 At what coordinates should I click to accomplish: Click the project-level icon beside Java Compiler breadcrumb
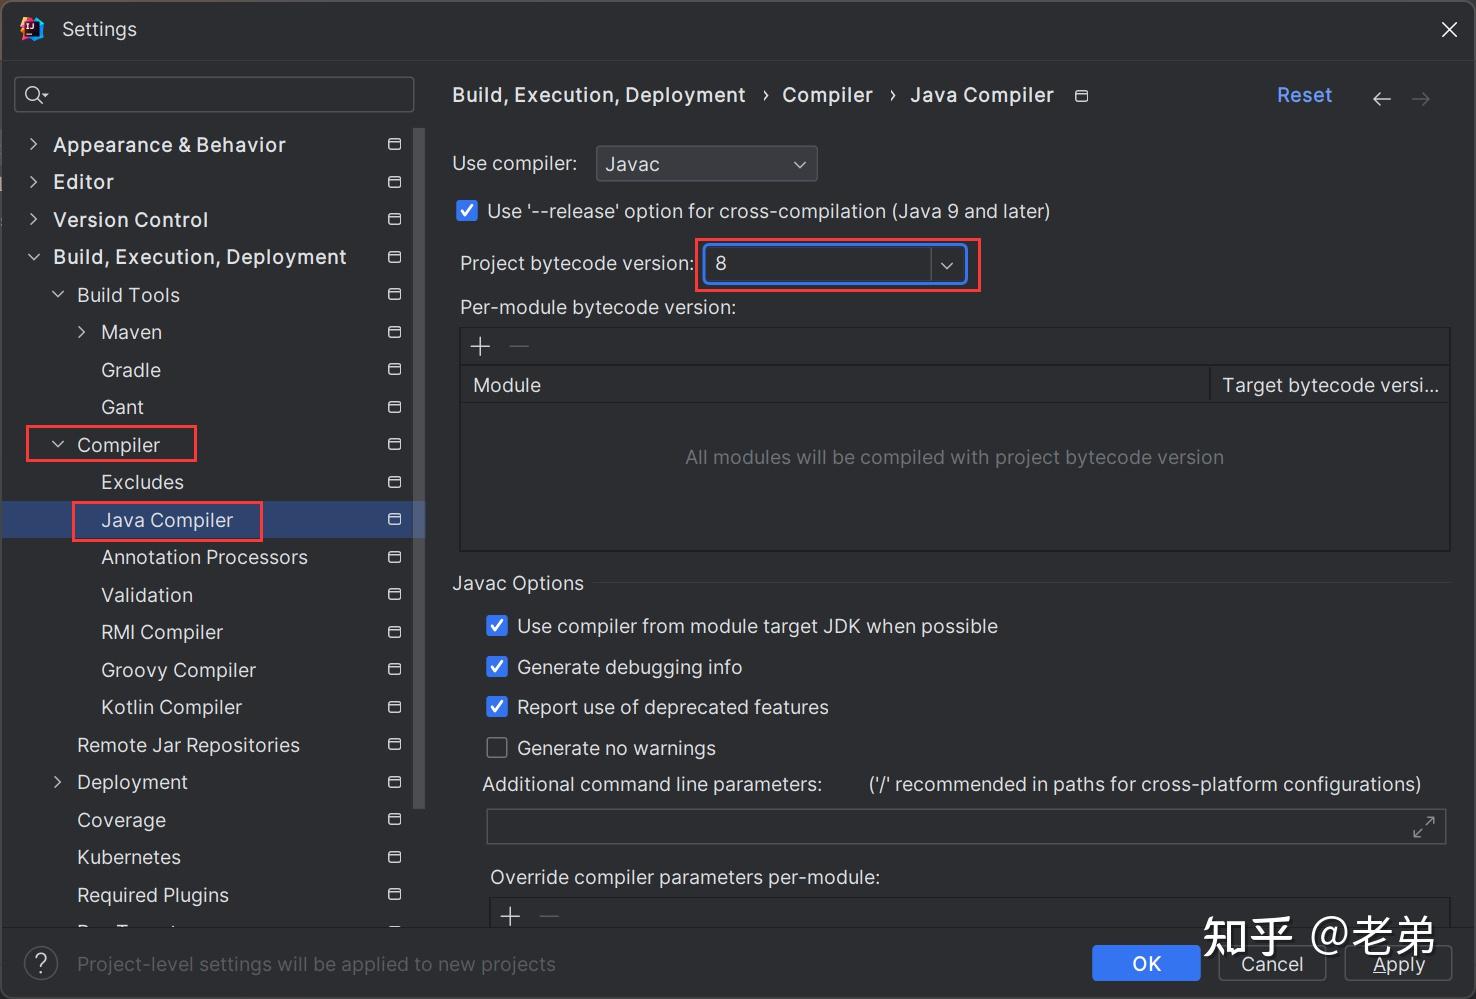[1081, 96]
